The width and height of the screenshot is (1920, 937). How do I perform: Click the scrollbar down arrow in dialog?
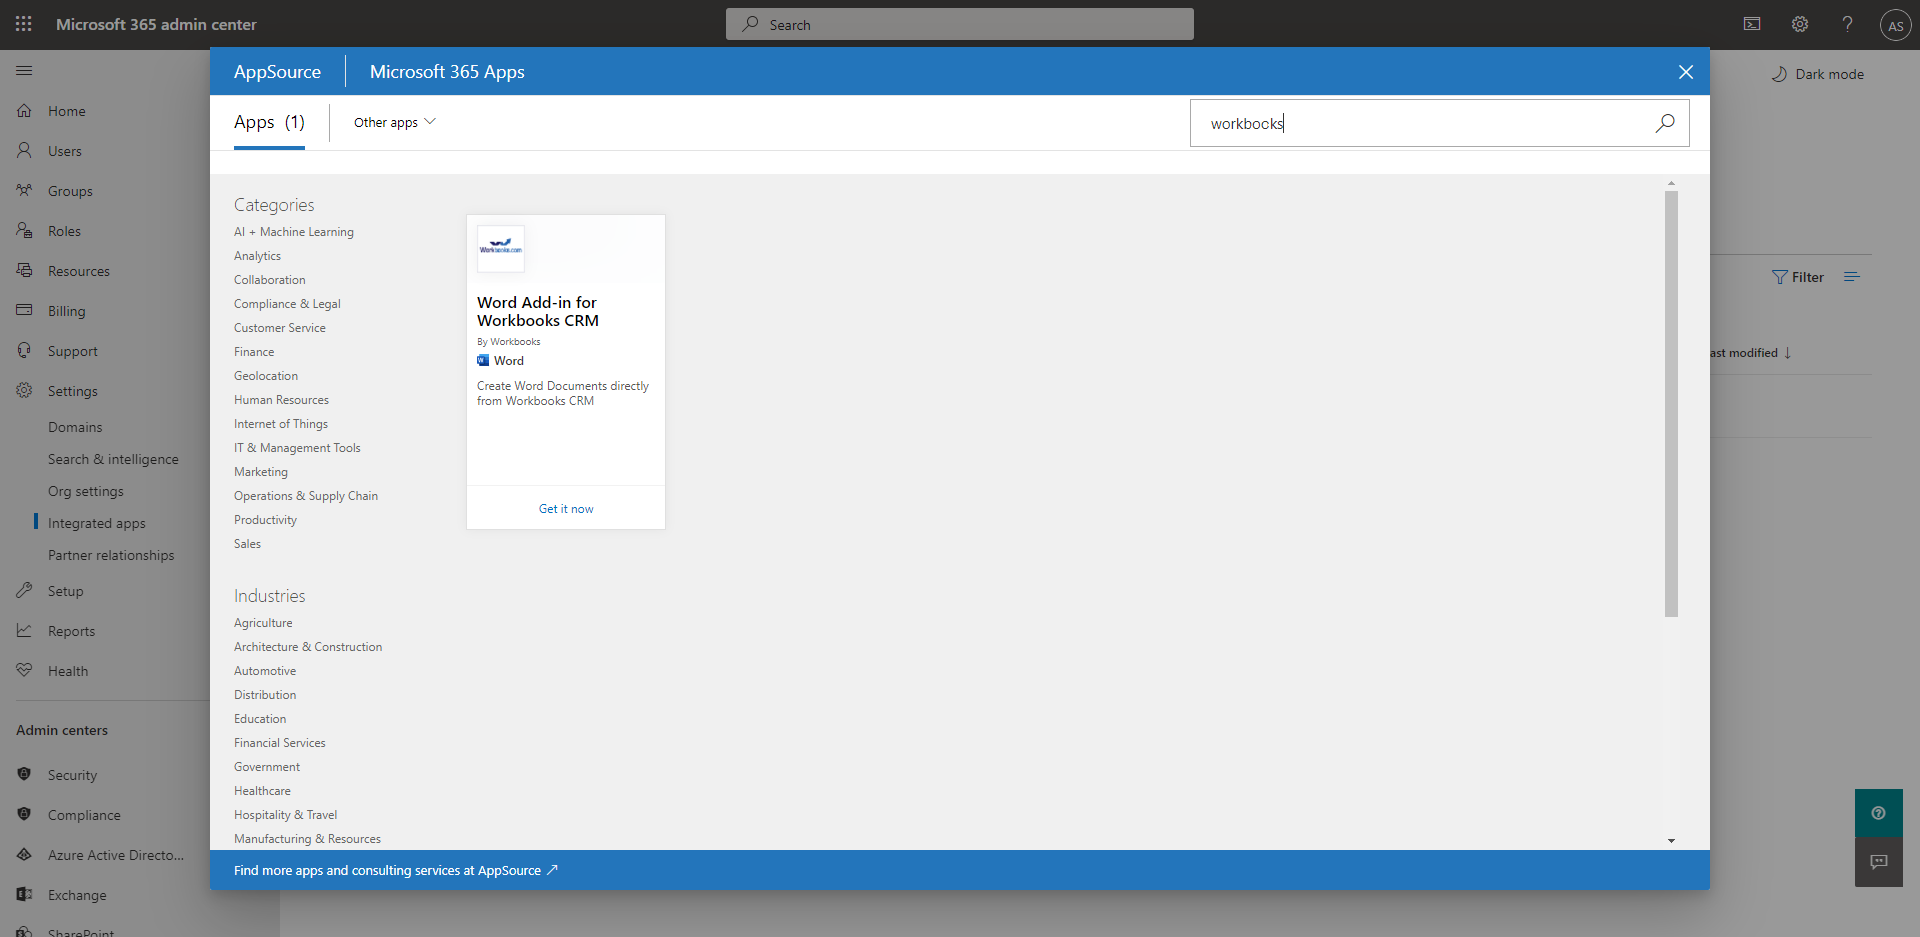(x=1671, y=841)
